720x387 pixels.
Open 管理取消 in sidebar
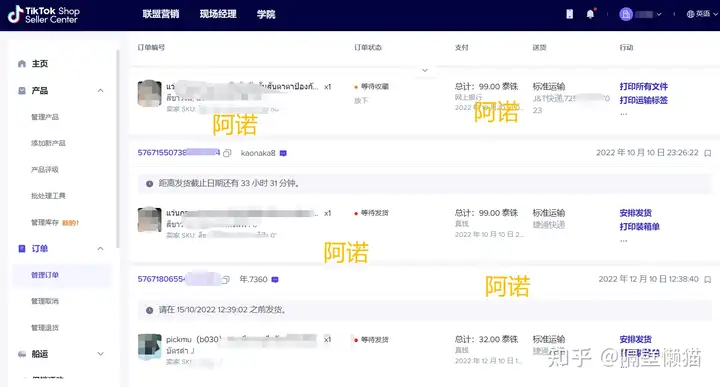[x=45, y=301]
